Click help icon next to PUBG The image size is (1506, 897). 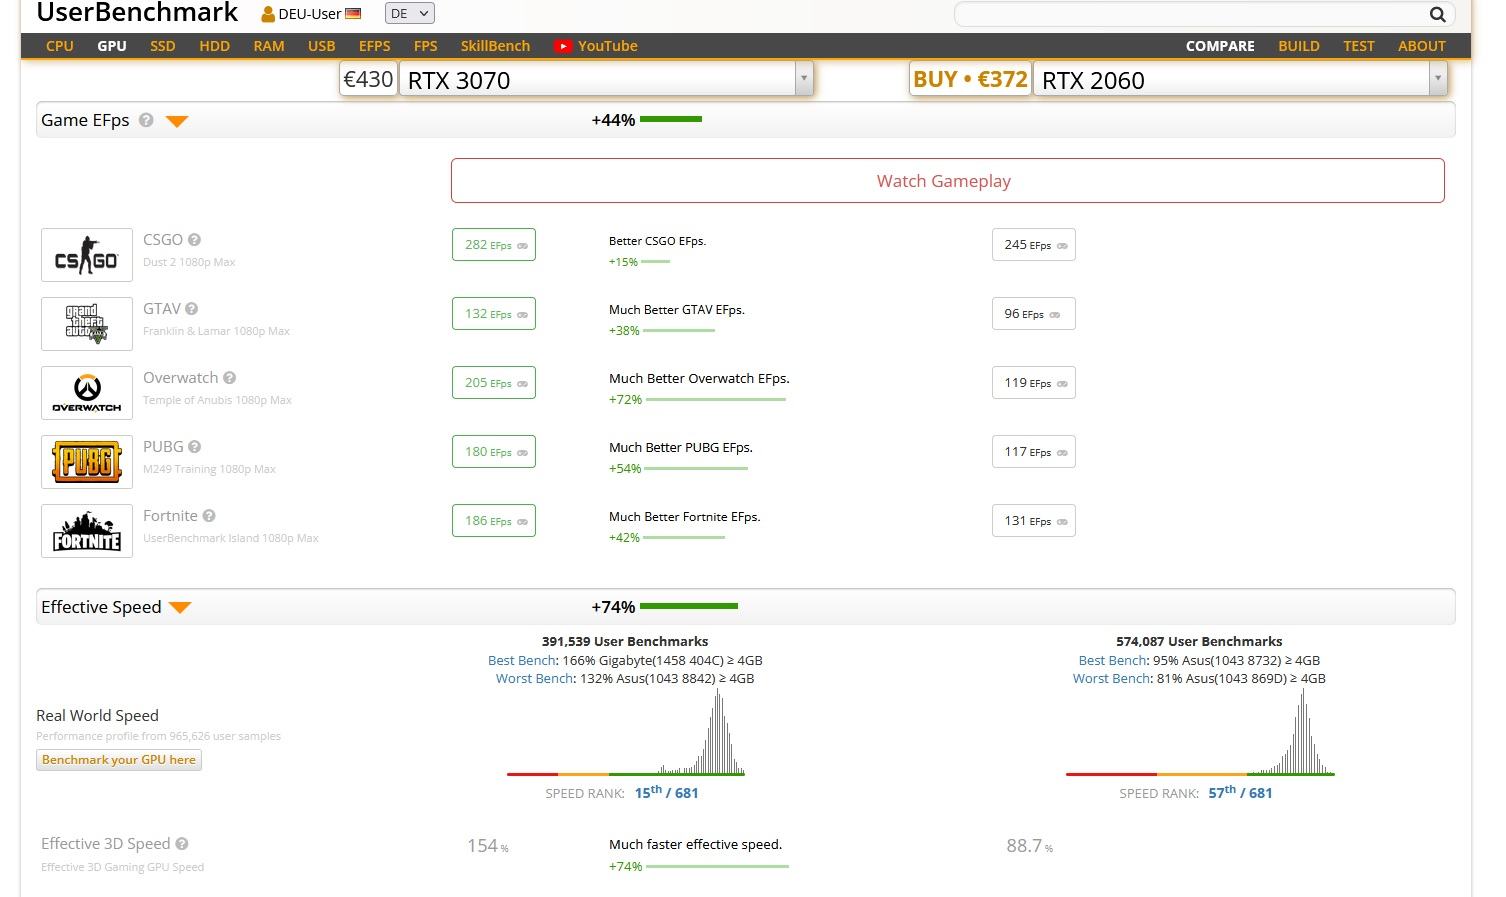coord(194,447)
